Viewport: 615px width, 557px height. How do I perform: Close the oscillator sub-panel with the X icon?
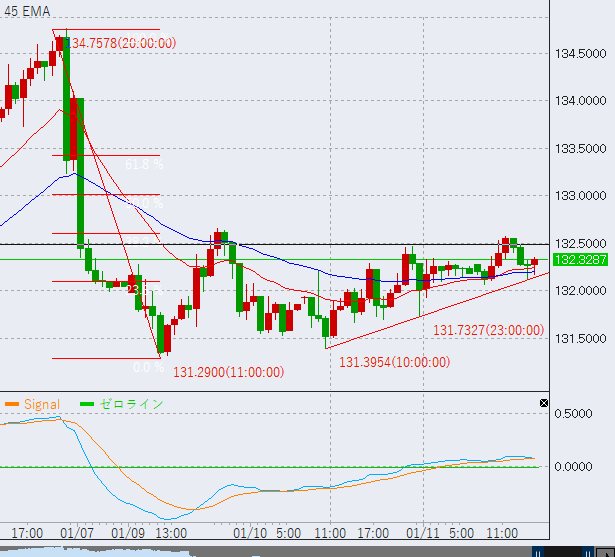pyautogui.click(x=544, y=403)
